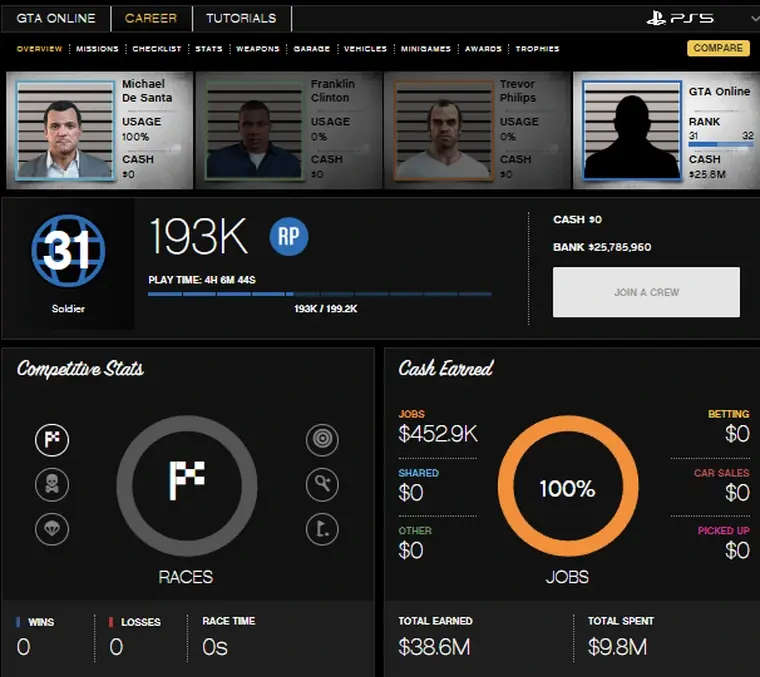The height and width of the screenshot is (677, 760).
Task: Click the 193K / 199.2K progress label
Action: (325, 309)
